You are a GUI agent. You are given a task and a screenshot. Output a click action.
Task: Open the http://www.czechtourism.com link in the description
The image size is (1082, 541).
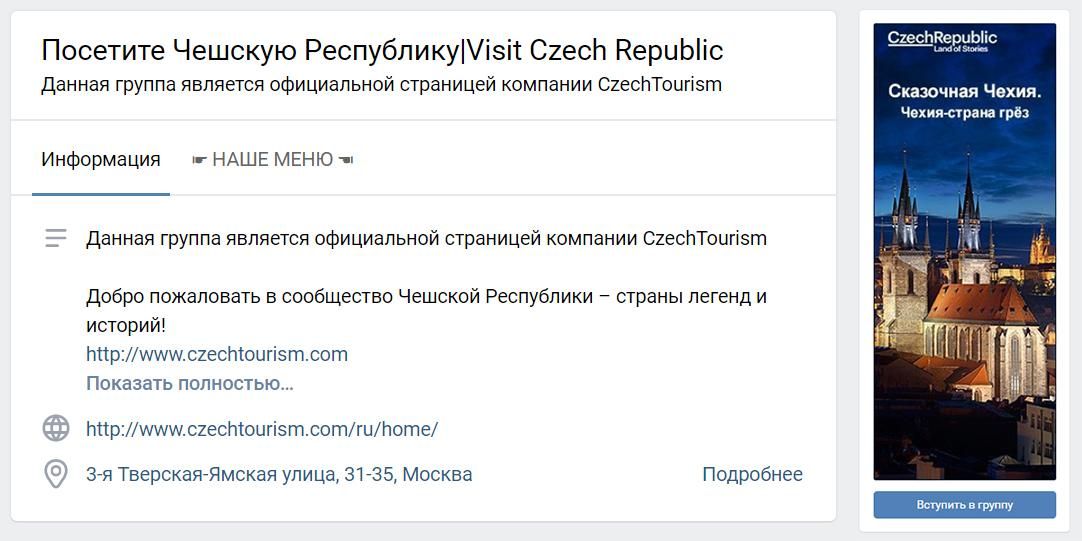coord(217,354)
